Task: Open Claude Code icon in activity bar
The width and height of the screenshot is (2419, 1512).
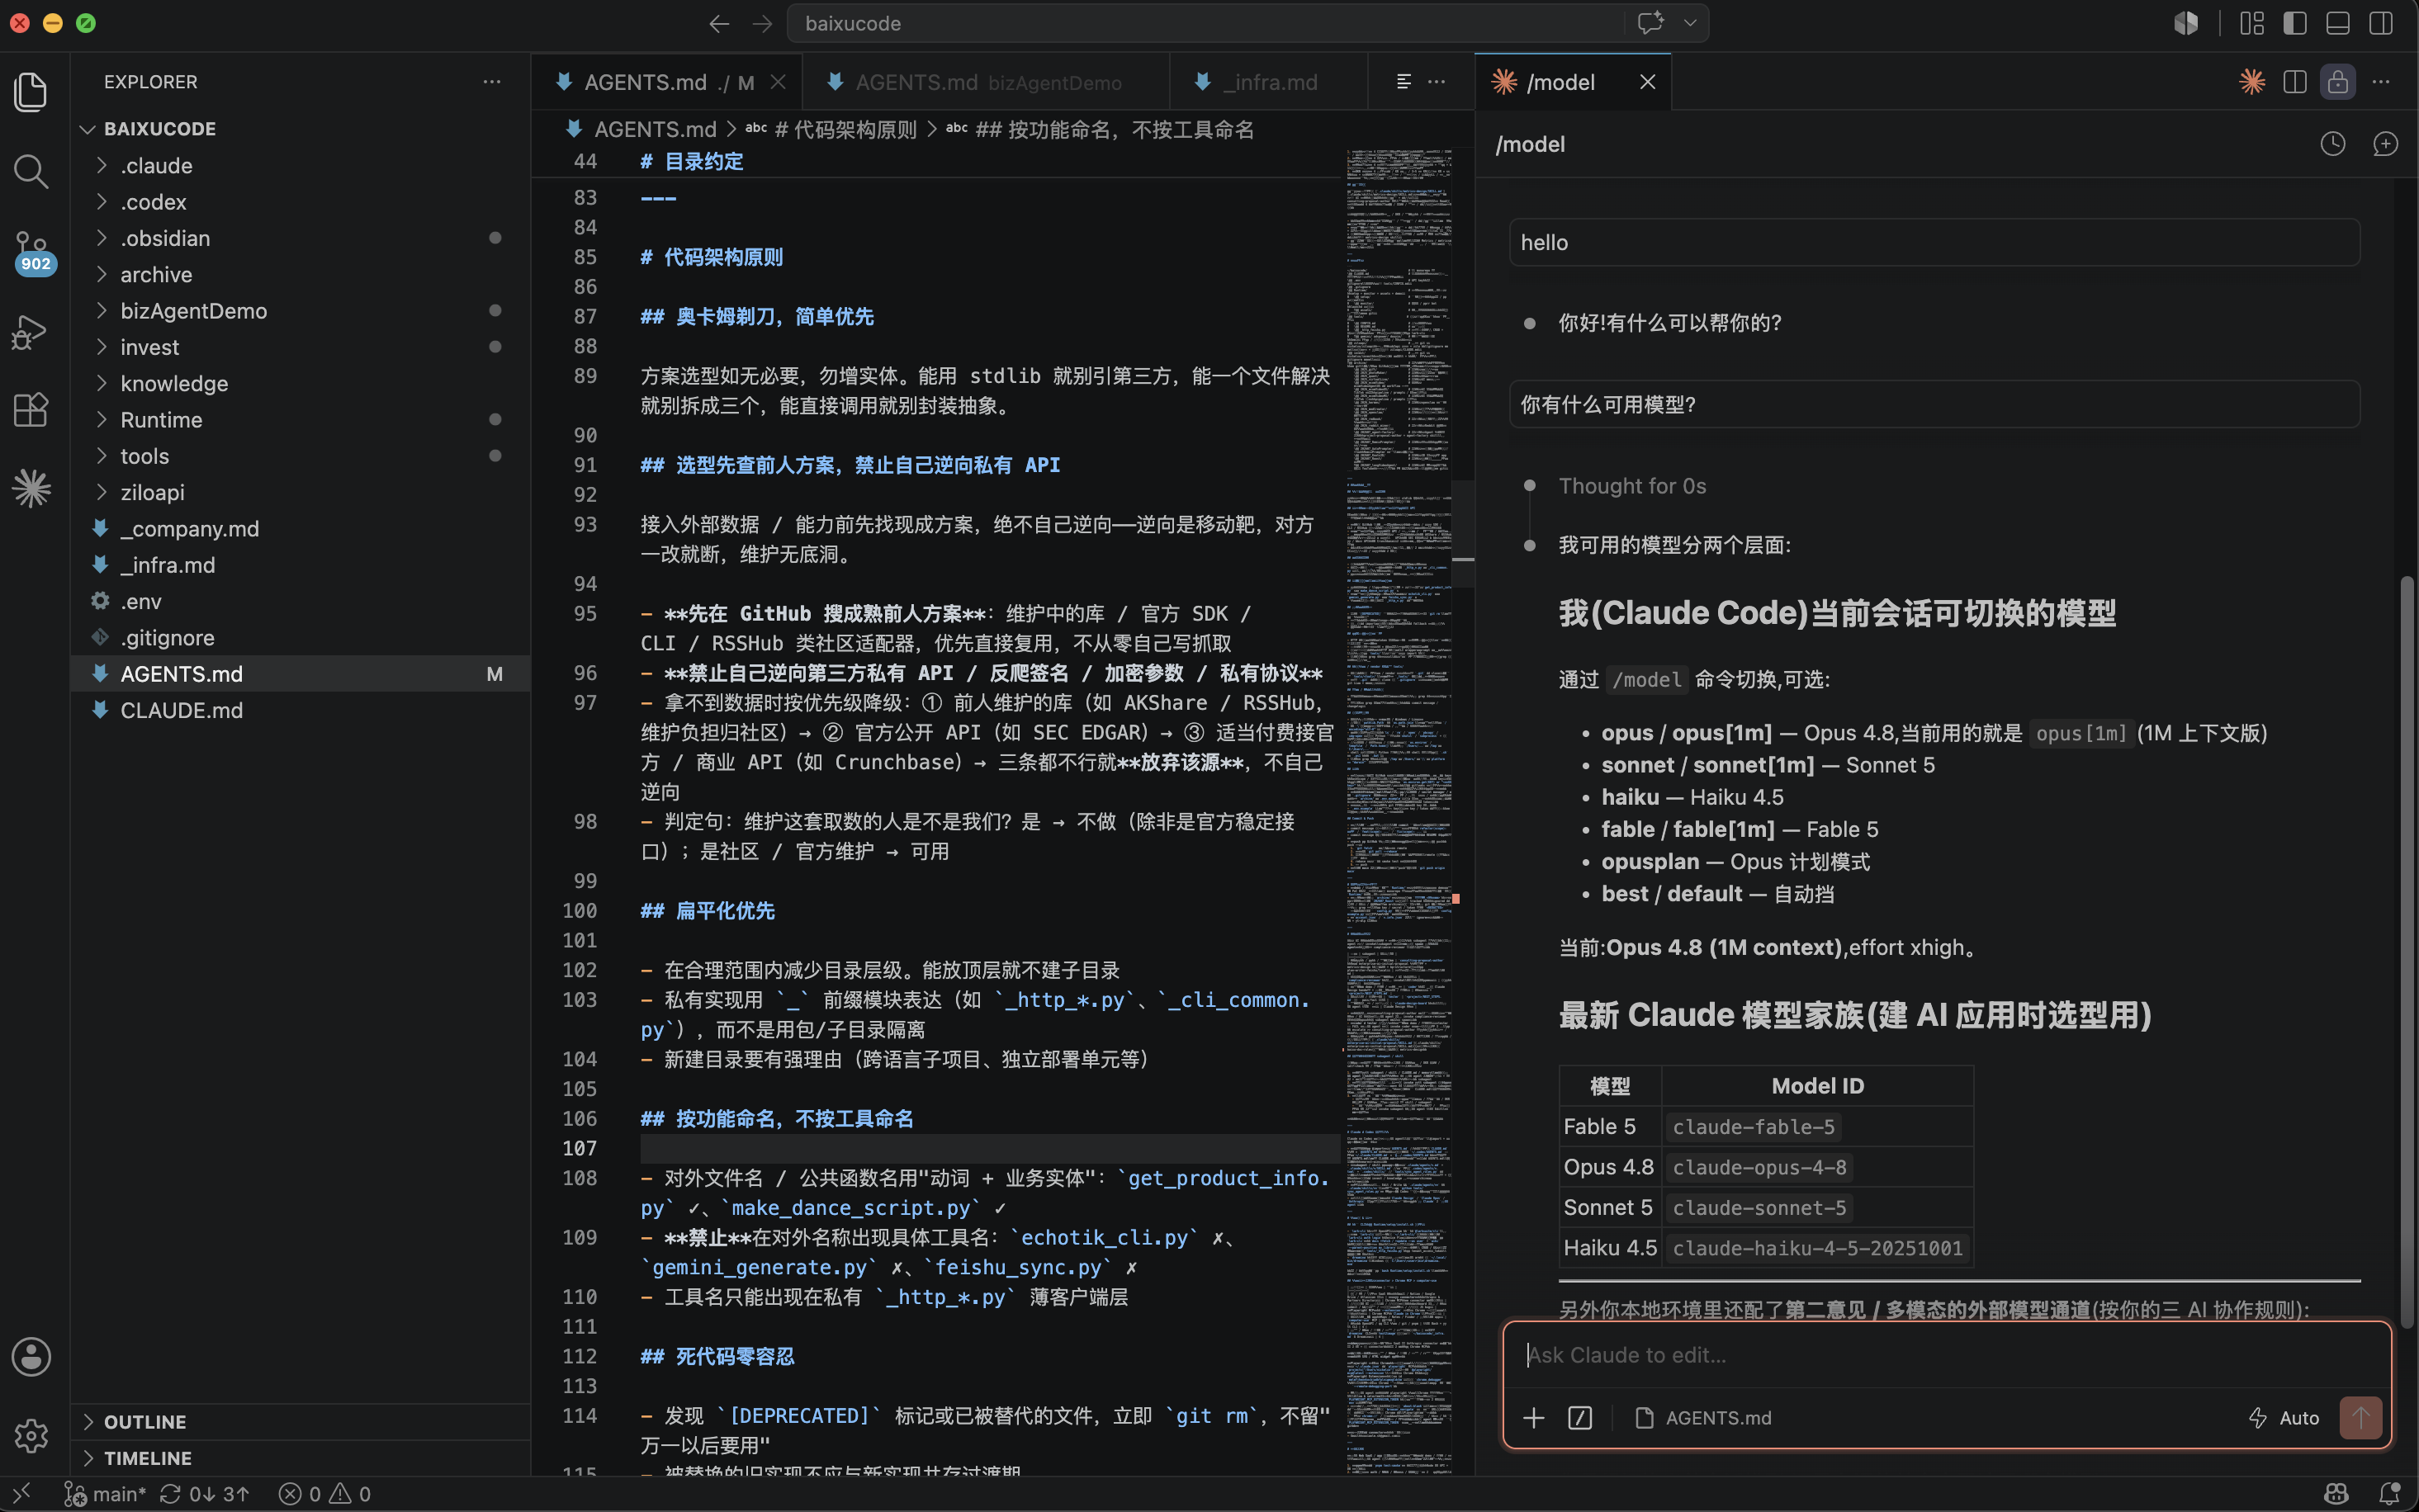Action: pyautogui.click(x=31, y=489)
